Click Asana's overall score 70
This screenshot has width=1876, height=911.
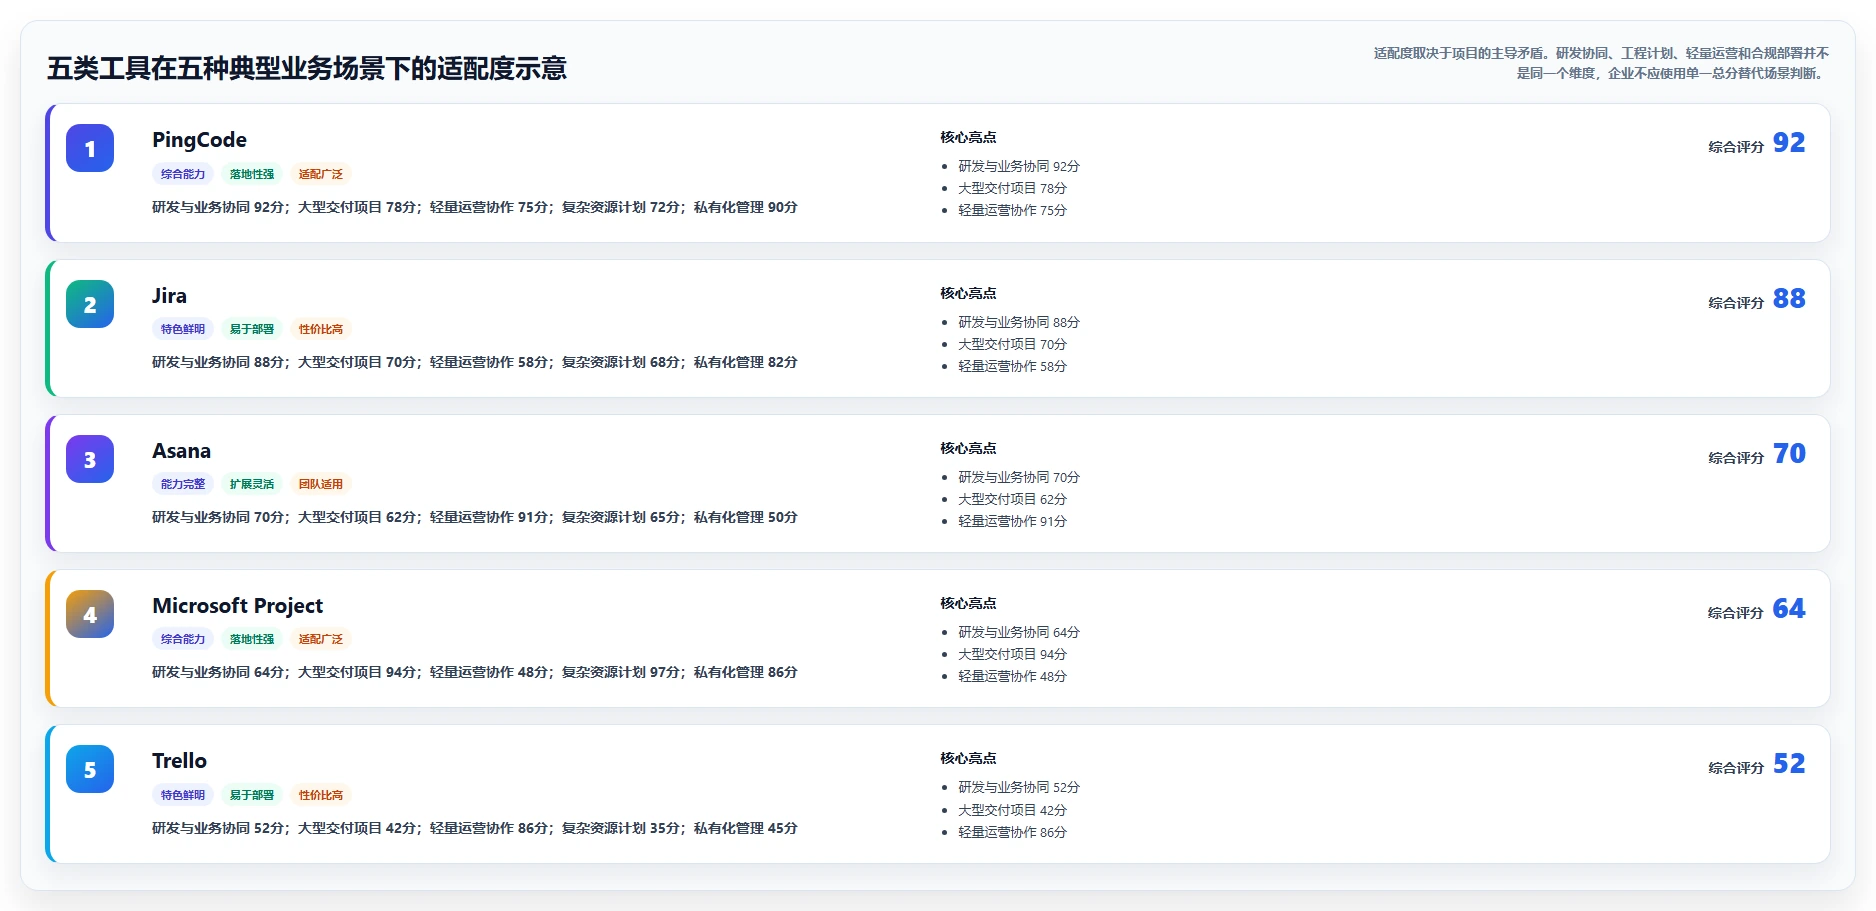pyautogui.click(x=1789, y=454)
